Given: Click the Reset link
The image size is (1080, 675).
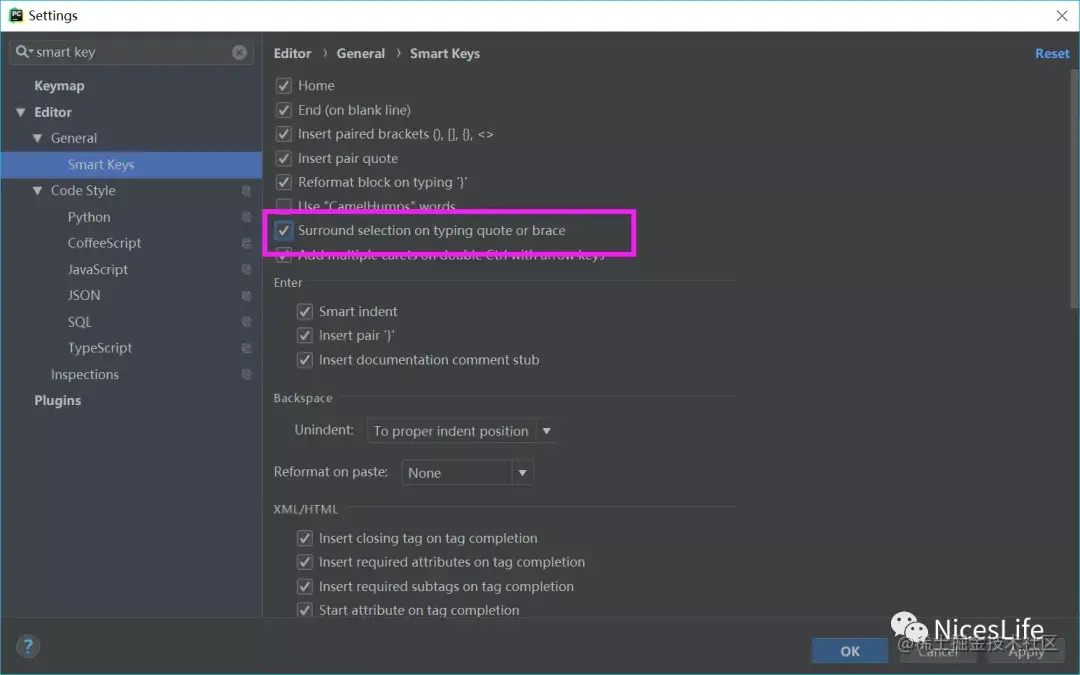Looking at the screenshot, I should 1052,53.
